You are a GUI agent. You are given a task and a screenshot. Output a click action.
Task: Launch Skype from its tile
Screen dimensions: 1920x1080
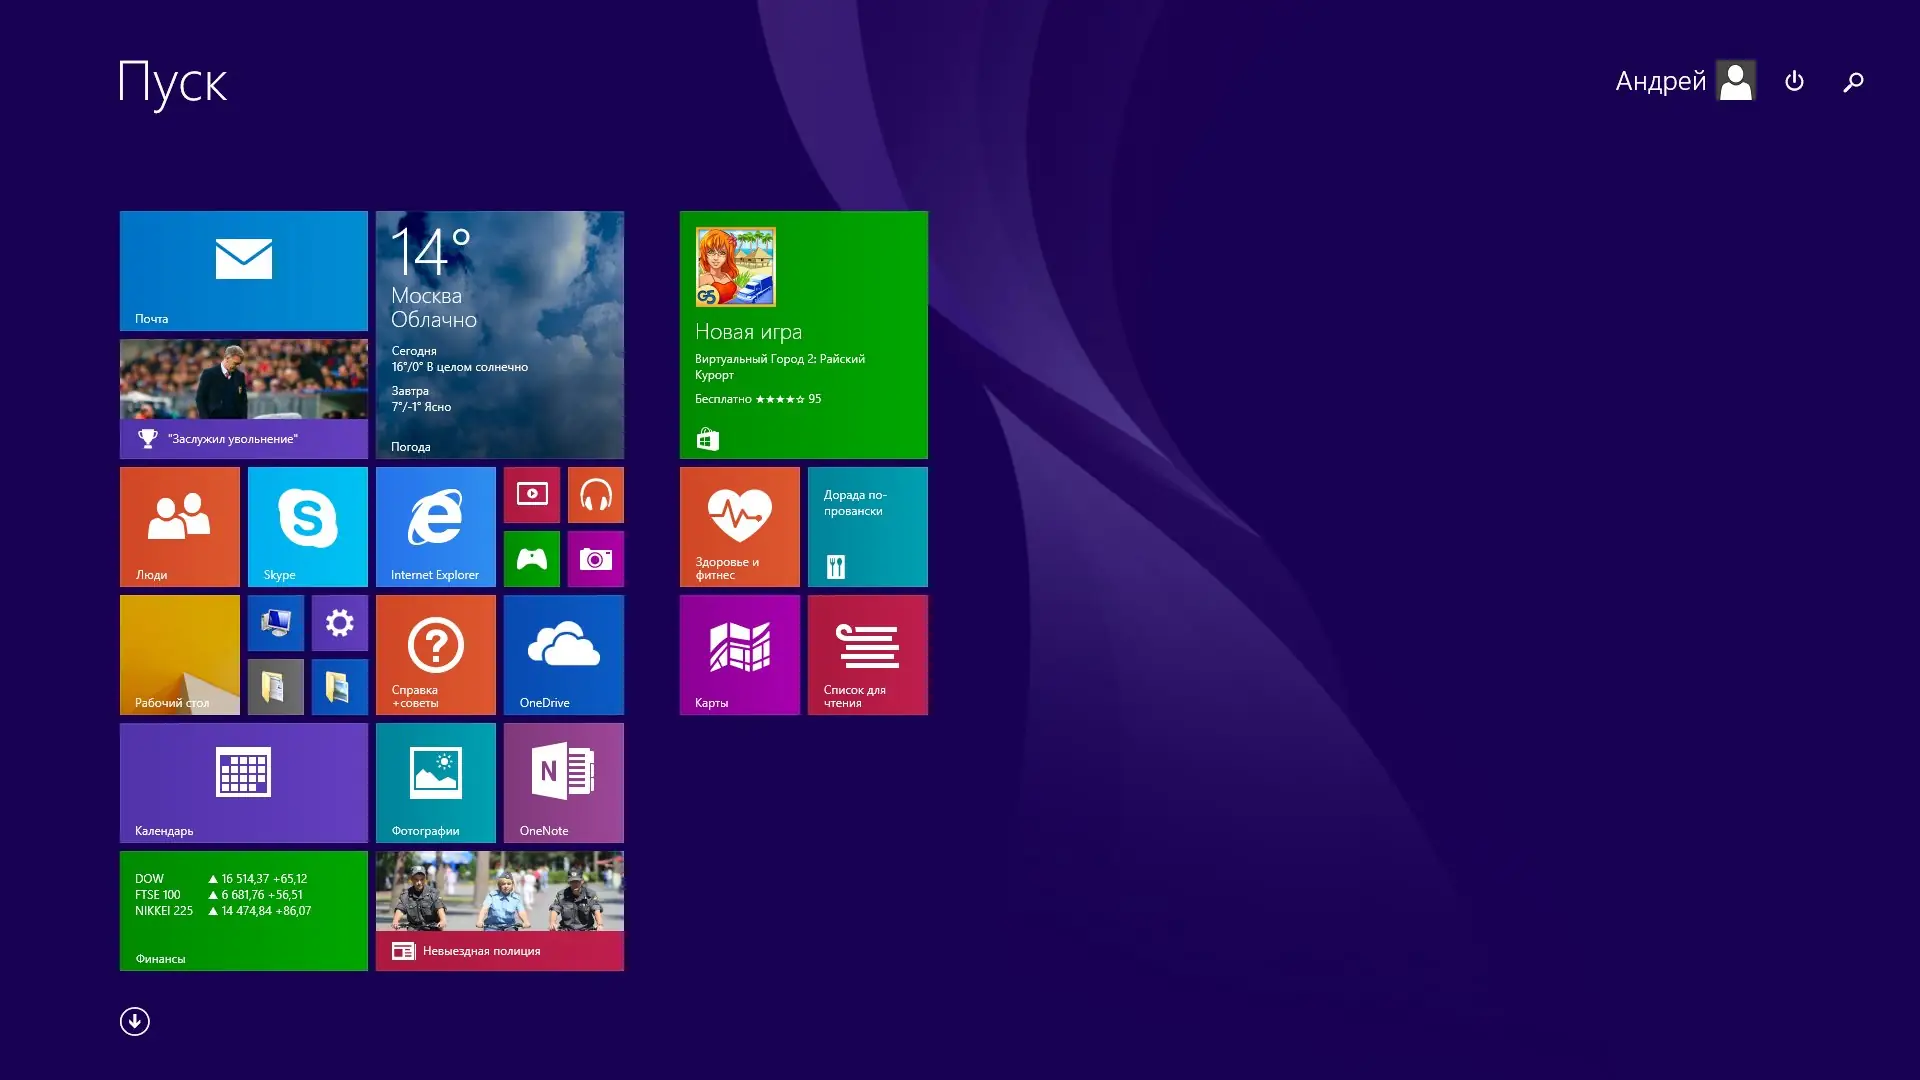pos(307,526)
